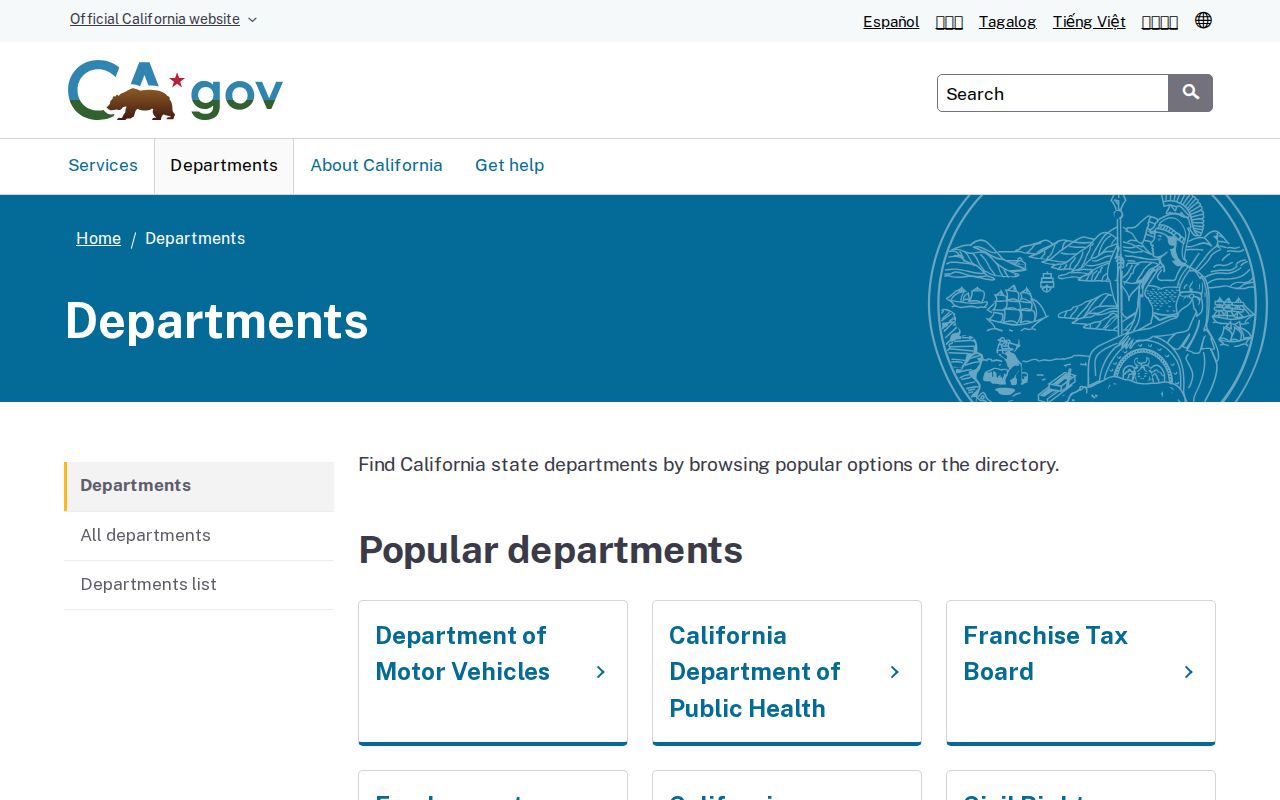Click the Public Health card arrow
Image resolution: width=1280 pixels, height=800 pixels.
(895, 672)
